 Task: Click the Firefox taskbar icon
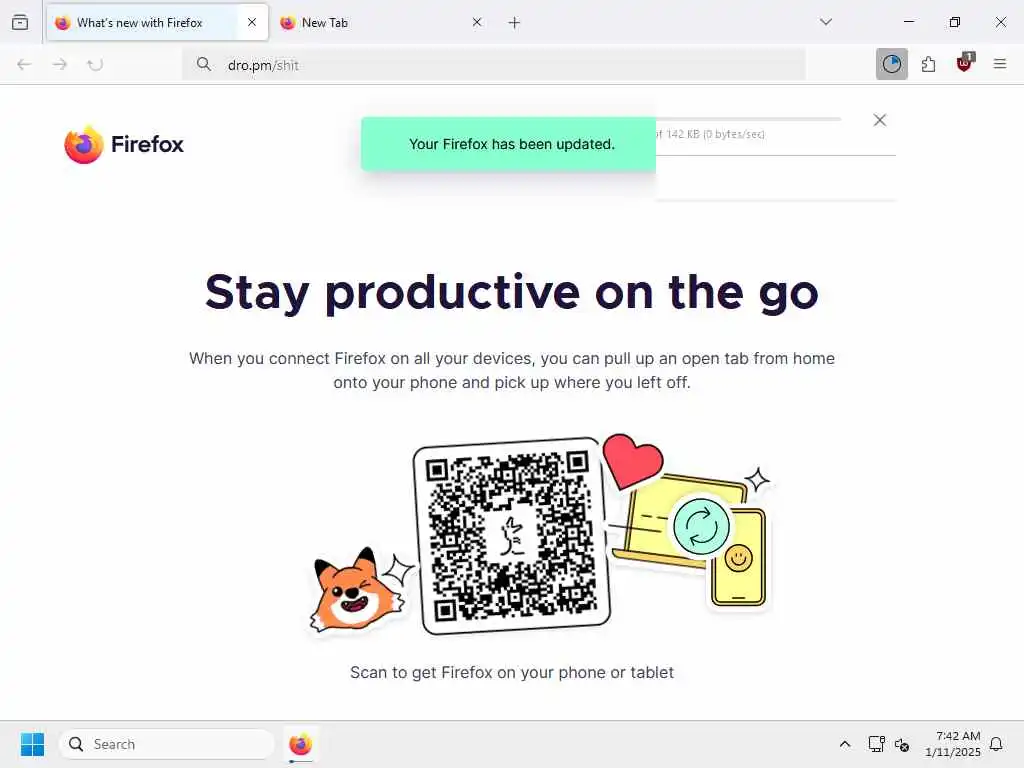pyautogui.click(x=300, y=744)
